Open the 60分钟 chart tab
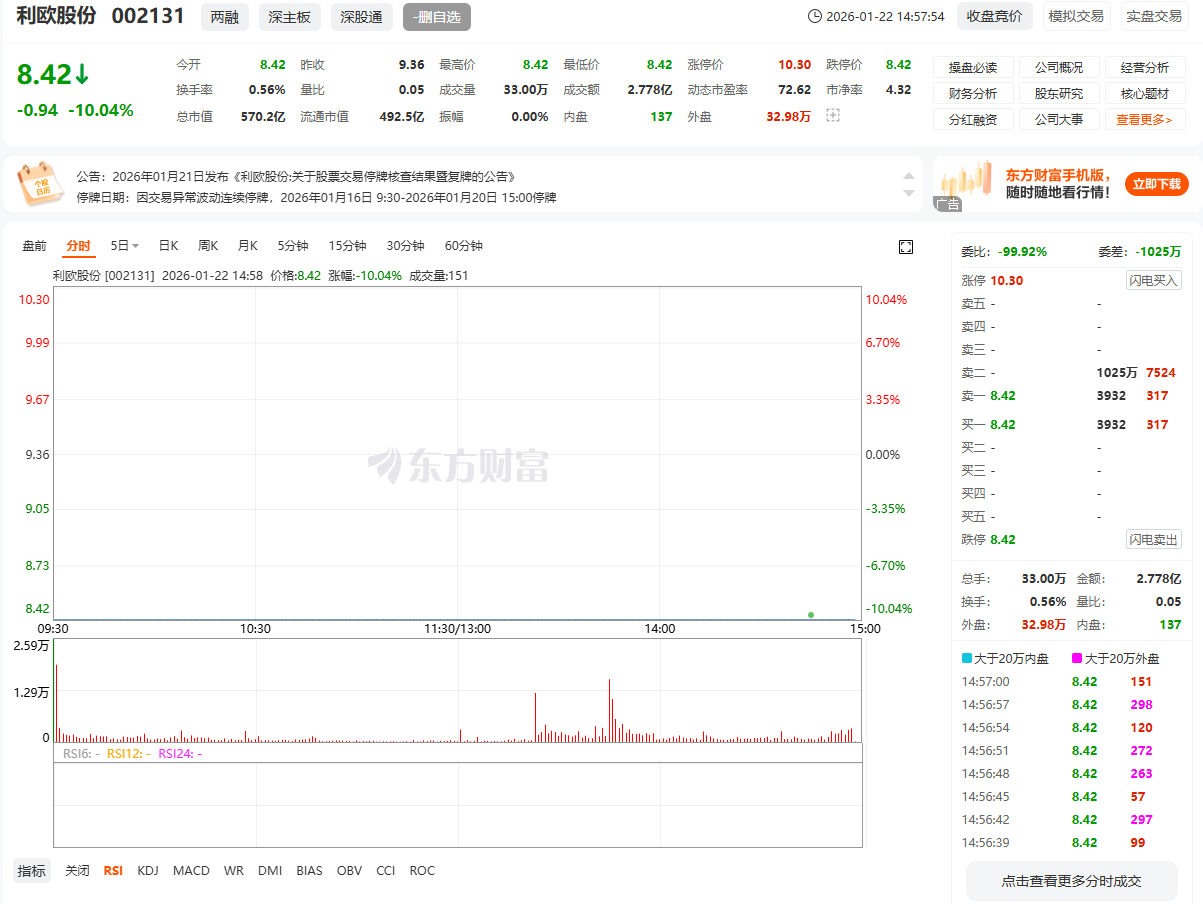1203x904 pixels. point(463,246)
